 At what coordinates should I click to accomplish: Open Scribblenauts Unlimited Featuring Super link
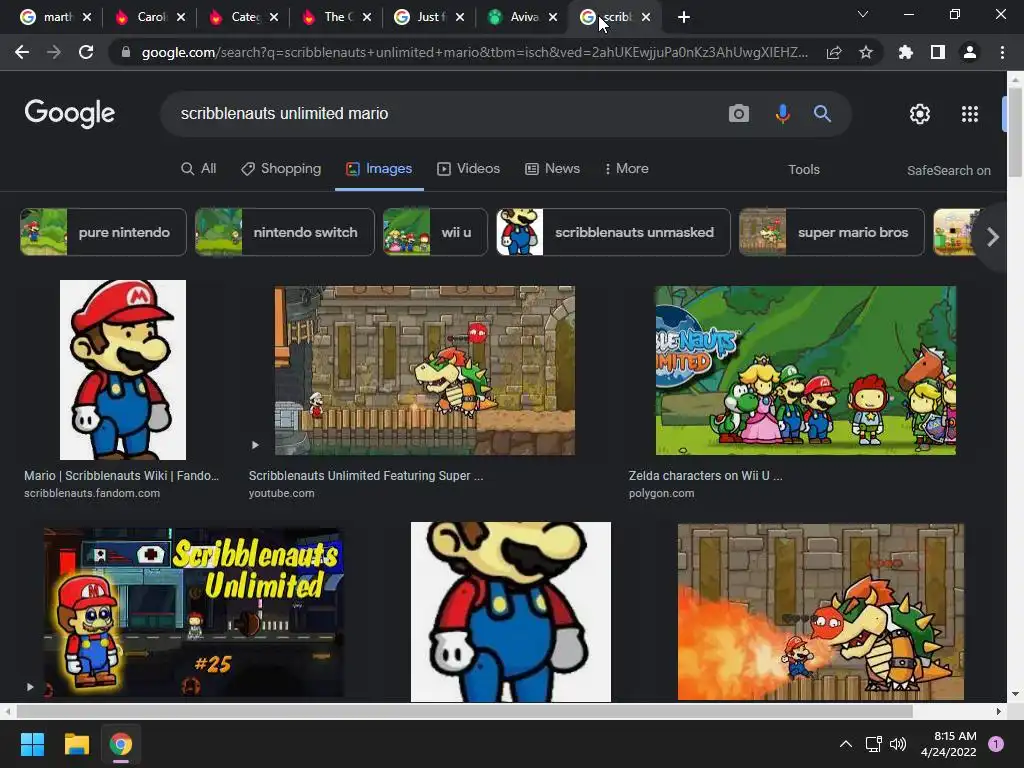point(366,475)
